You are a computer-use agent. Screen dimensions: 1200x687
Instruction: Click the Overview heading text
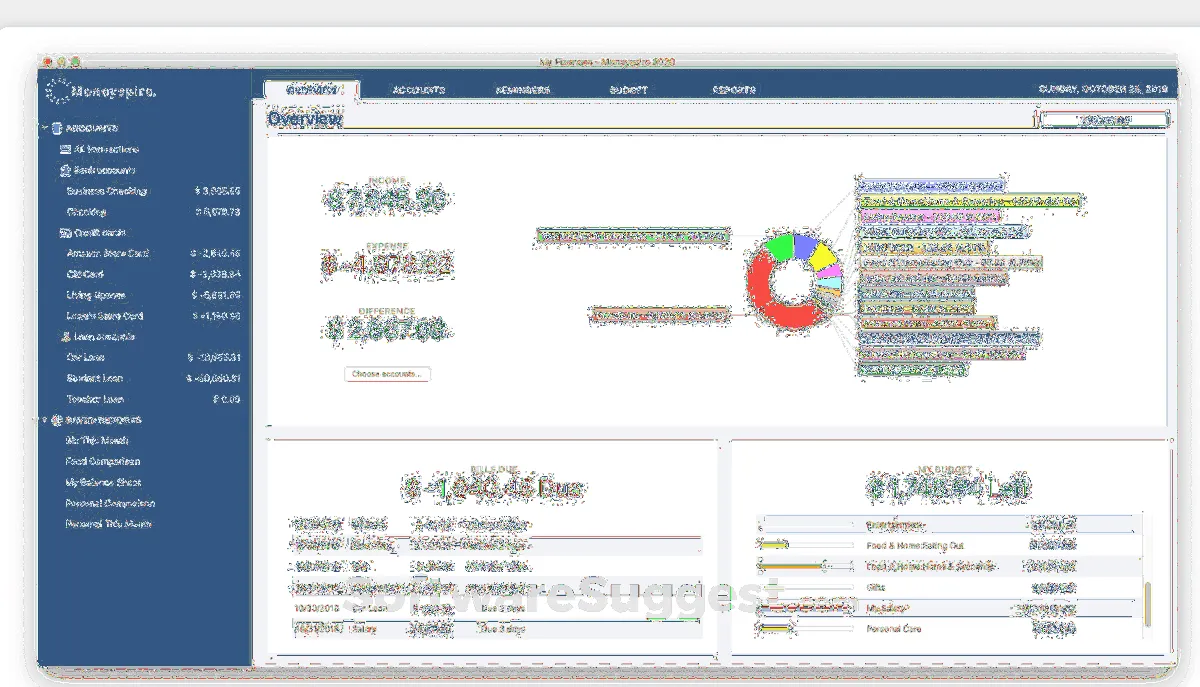pos(305,119)
